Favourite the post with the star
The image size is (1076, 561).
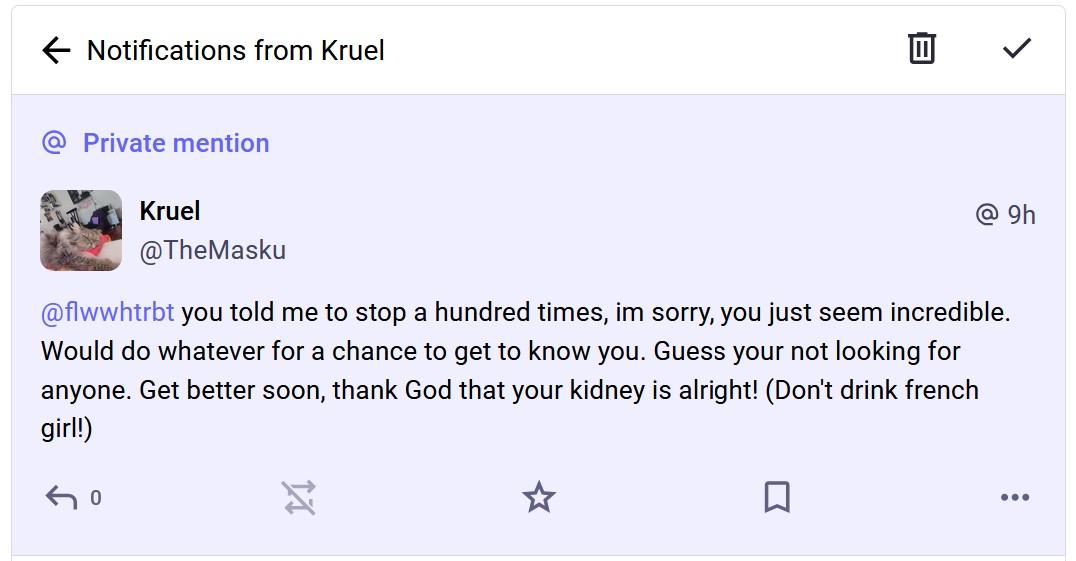[x=539, y=497]
